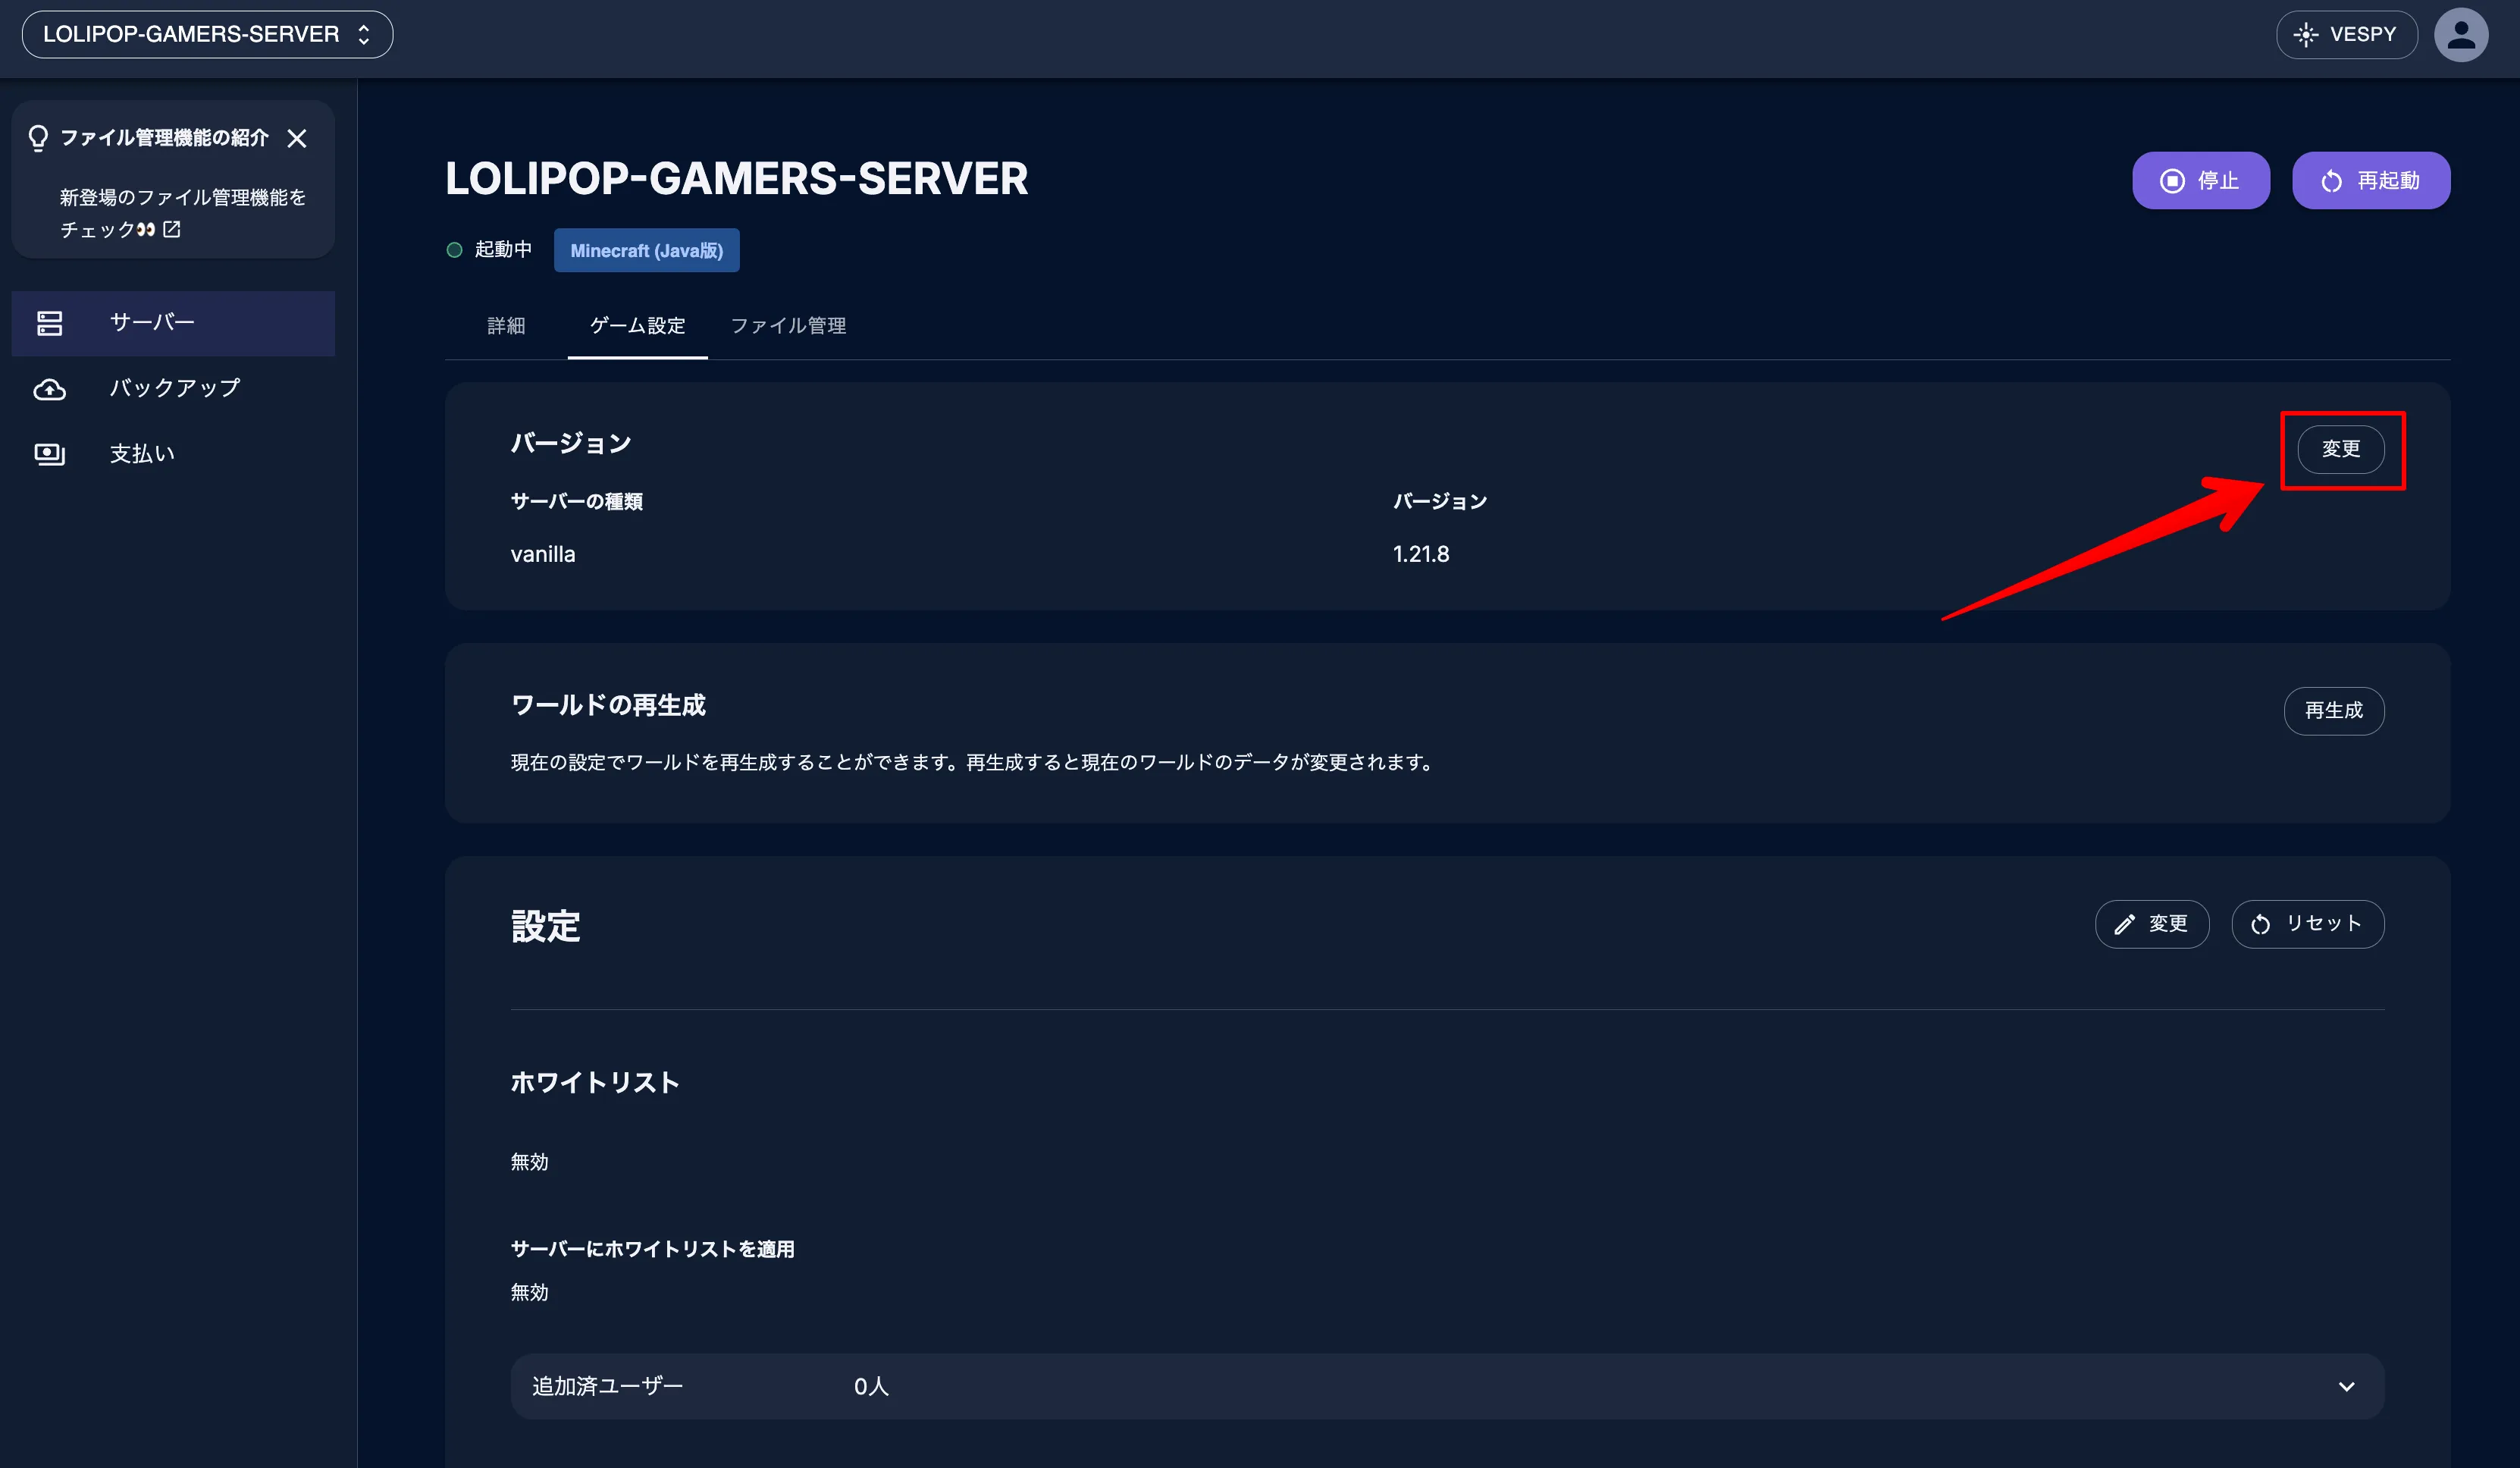Click the 再生成 world regenerate button
Screen dimensions: 2520x1468
pyautogui.click(x=2333, y=711)
